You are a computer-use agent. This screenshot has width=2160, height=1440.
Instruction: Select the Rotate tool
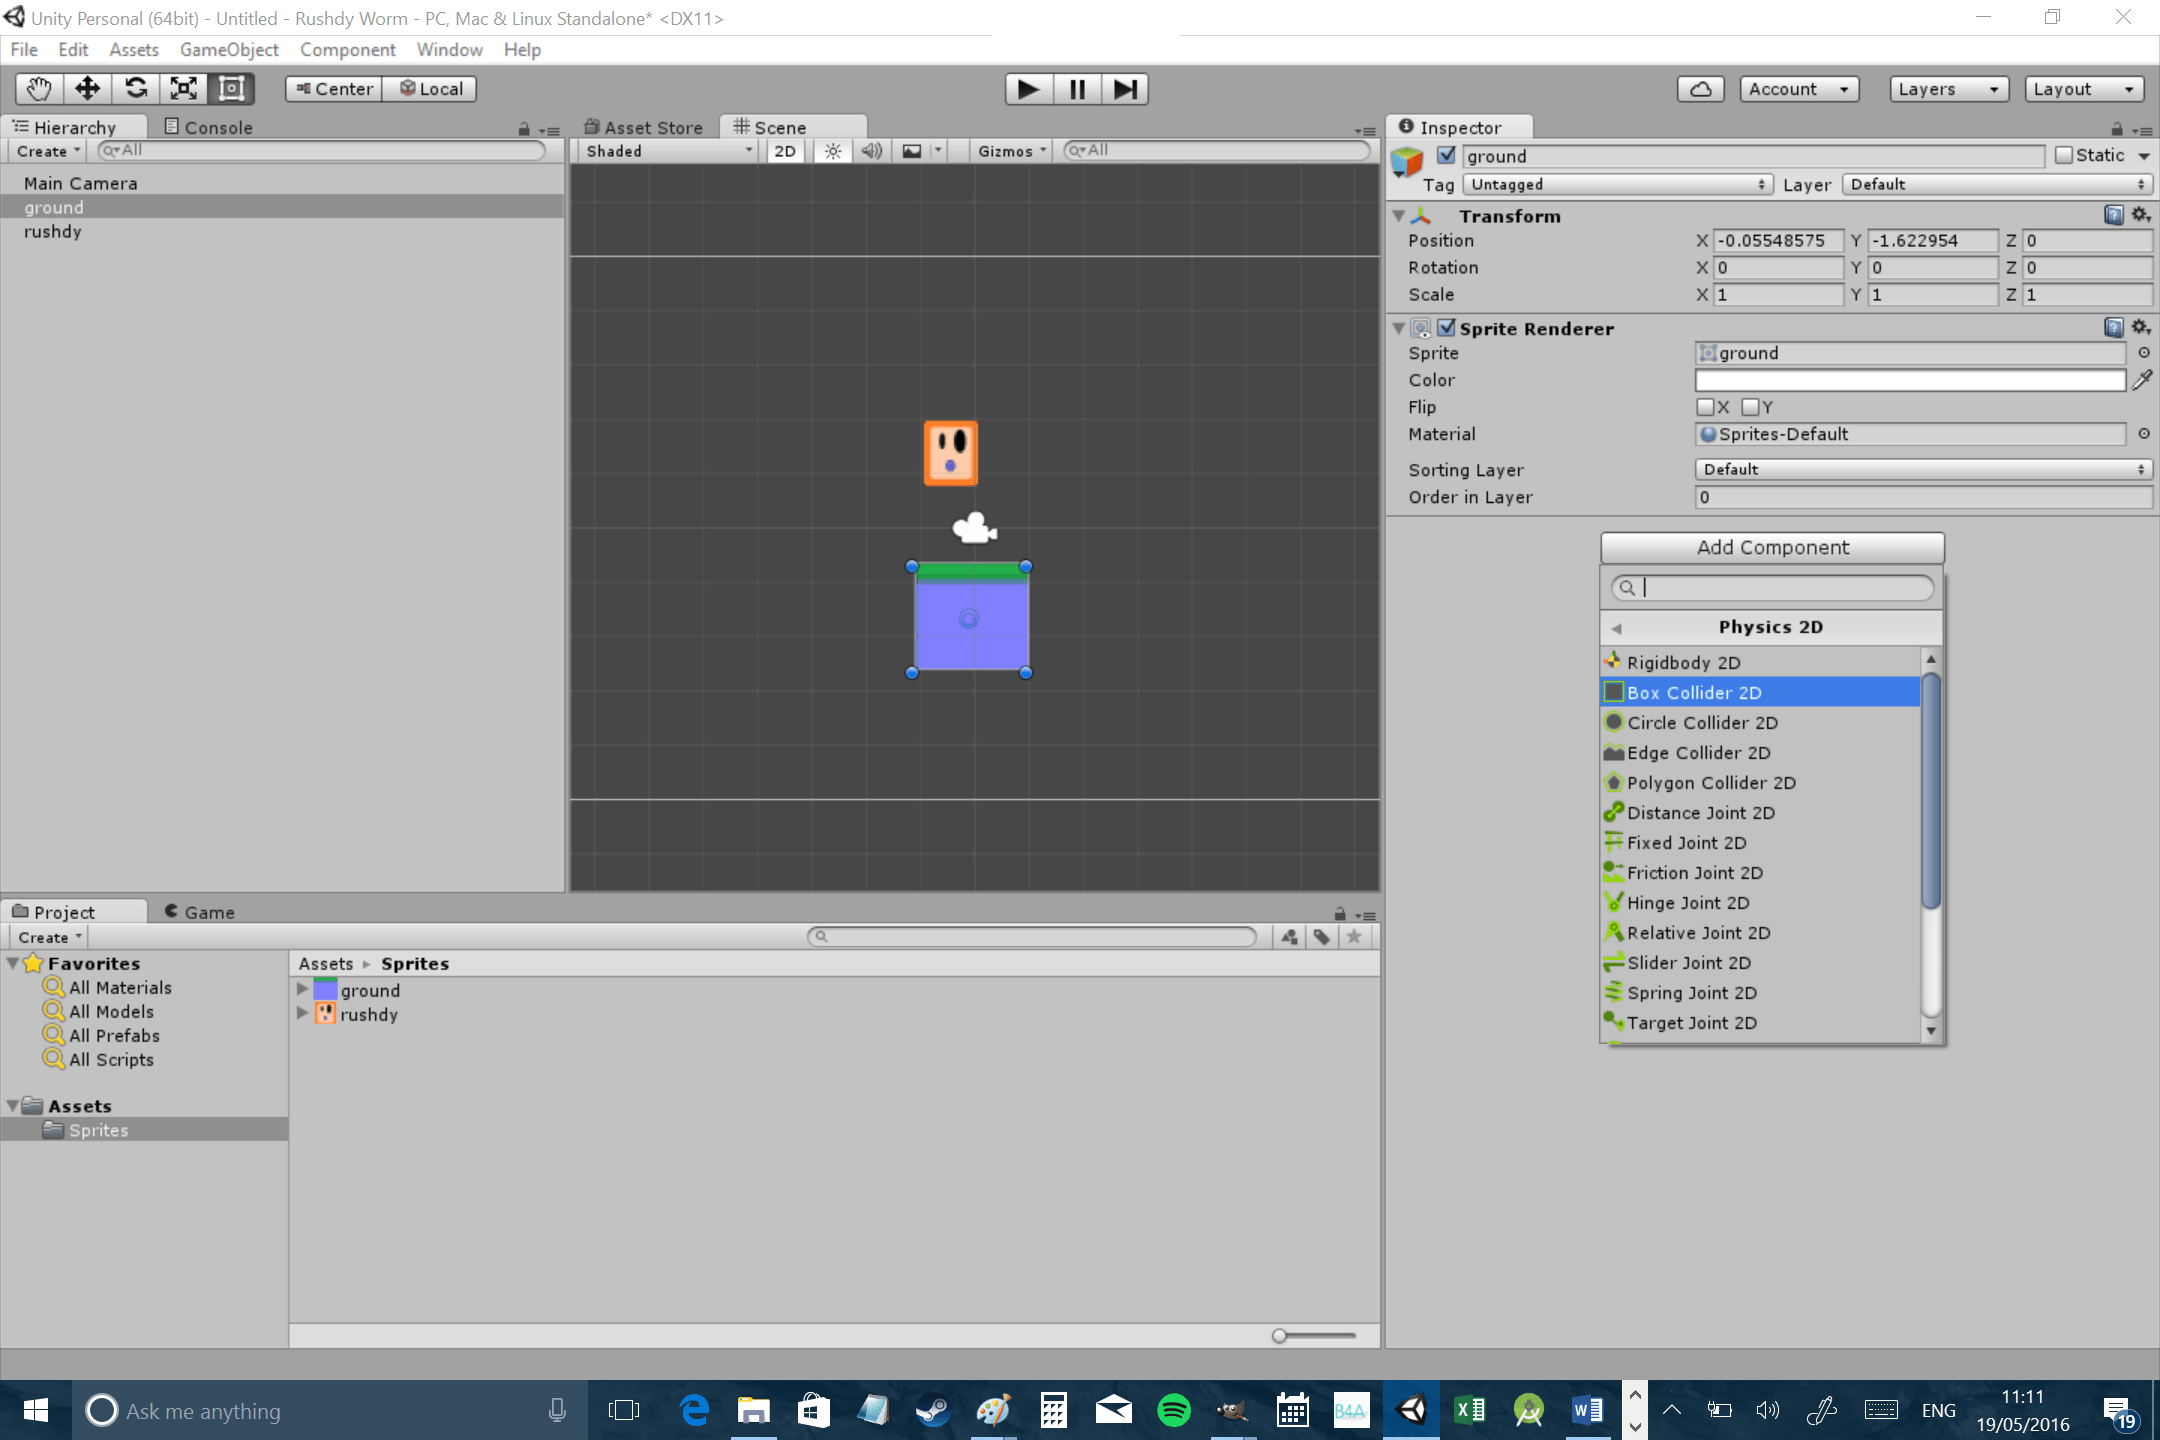[136, 89]
